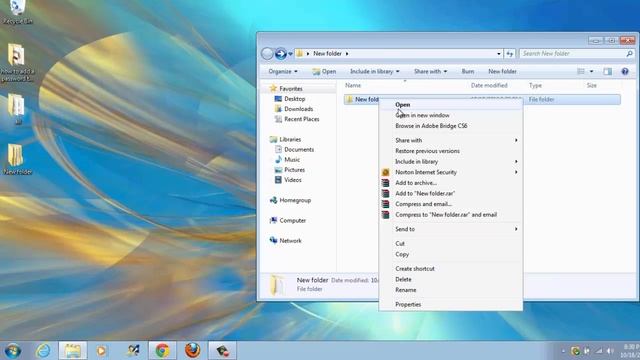Screen dimensions: 640x360
Task: Click the volume speaker tray icon
Action: tap(610, 351)
